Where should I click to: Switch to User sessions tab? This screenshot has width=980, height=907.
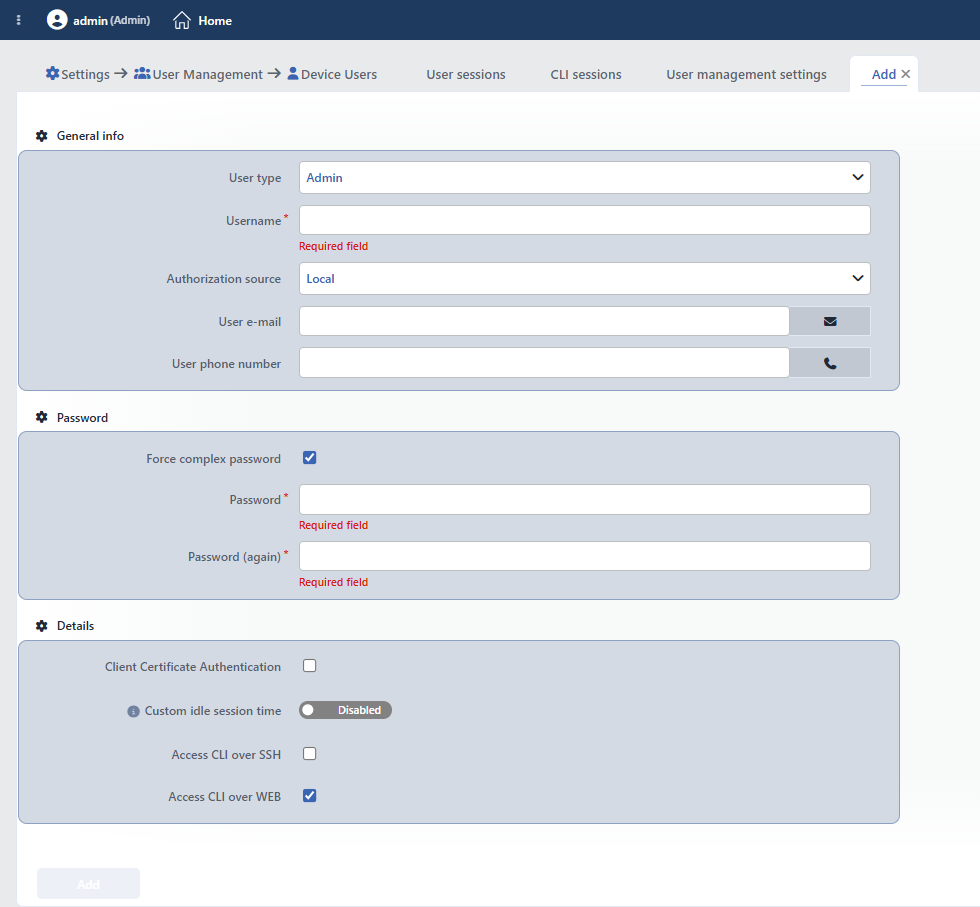pyautogui.click(x=466, y=74)
